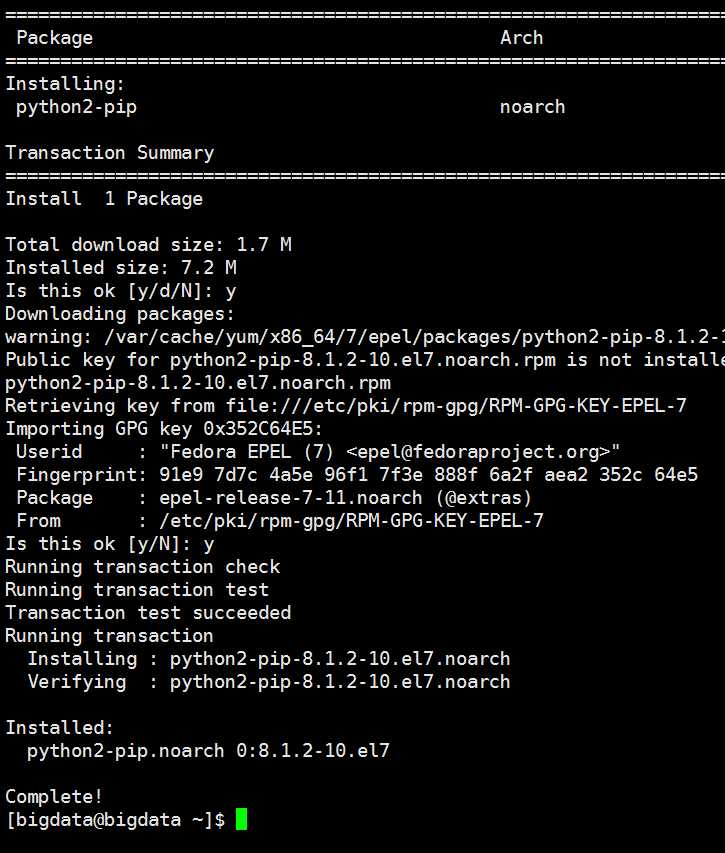Click the Transaction Summary heading
This screenshot has height=853, width=725.
coord(110,153)
